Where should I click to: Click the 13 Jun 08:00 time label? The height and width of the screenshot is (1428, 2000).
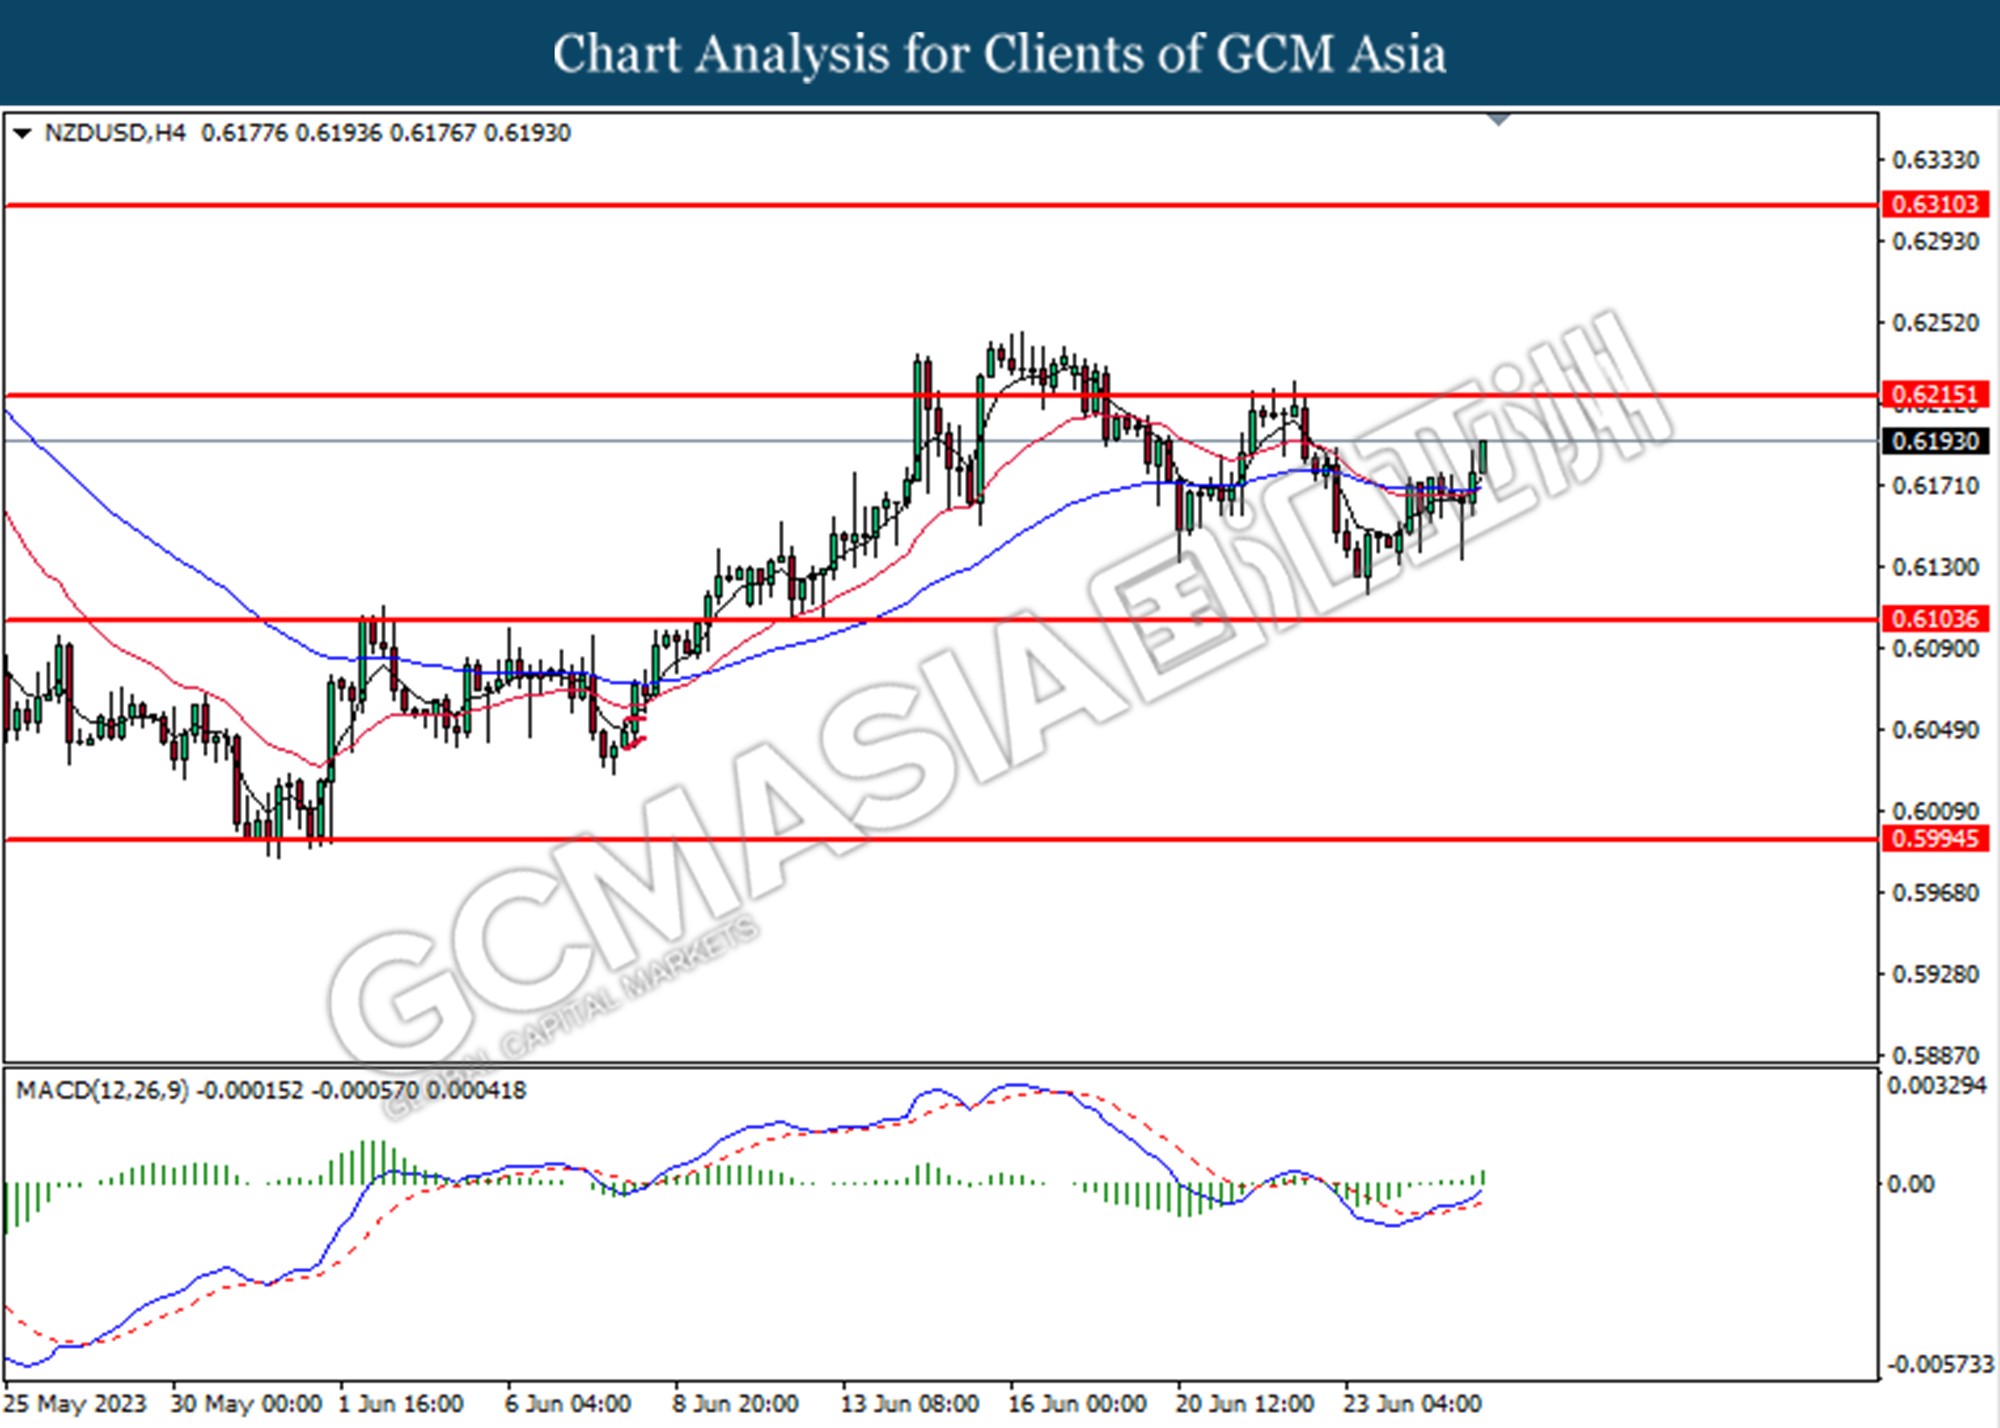click(x=909, y=1404)
